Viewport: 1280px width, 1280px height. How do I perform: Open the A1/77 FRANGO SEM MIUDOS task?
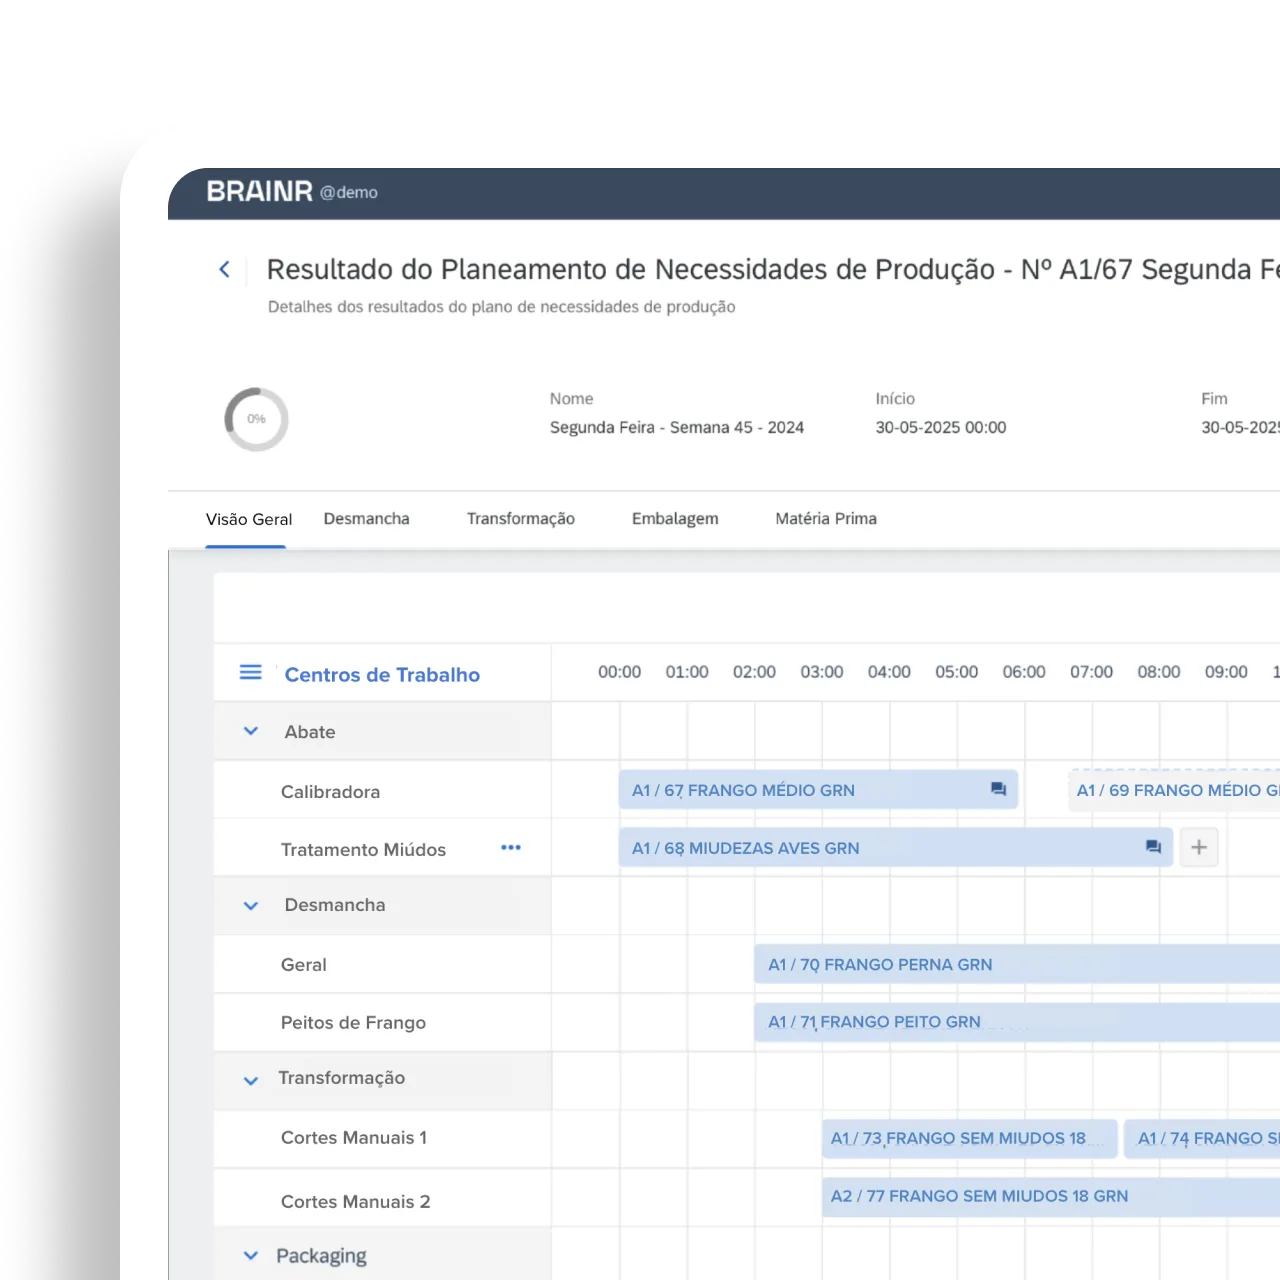978,1196
